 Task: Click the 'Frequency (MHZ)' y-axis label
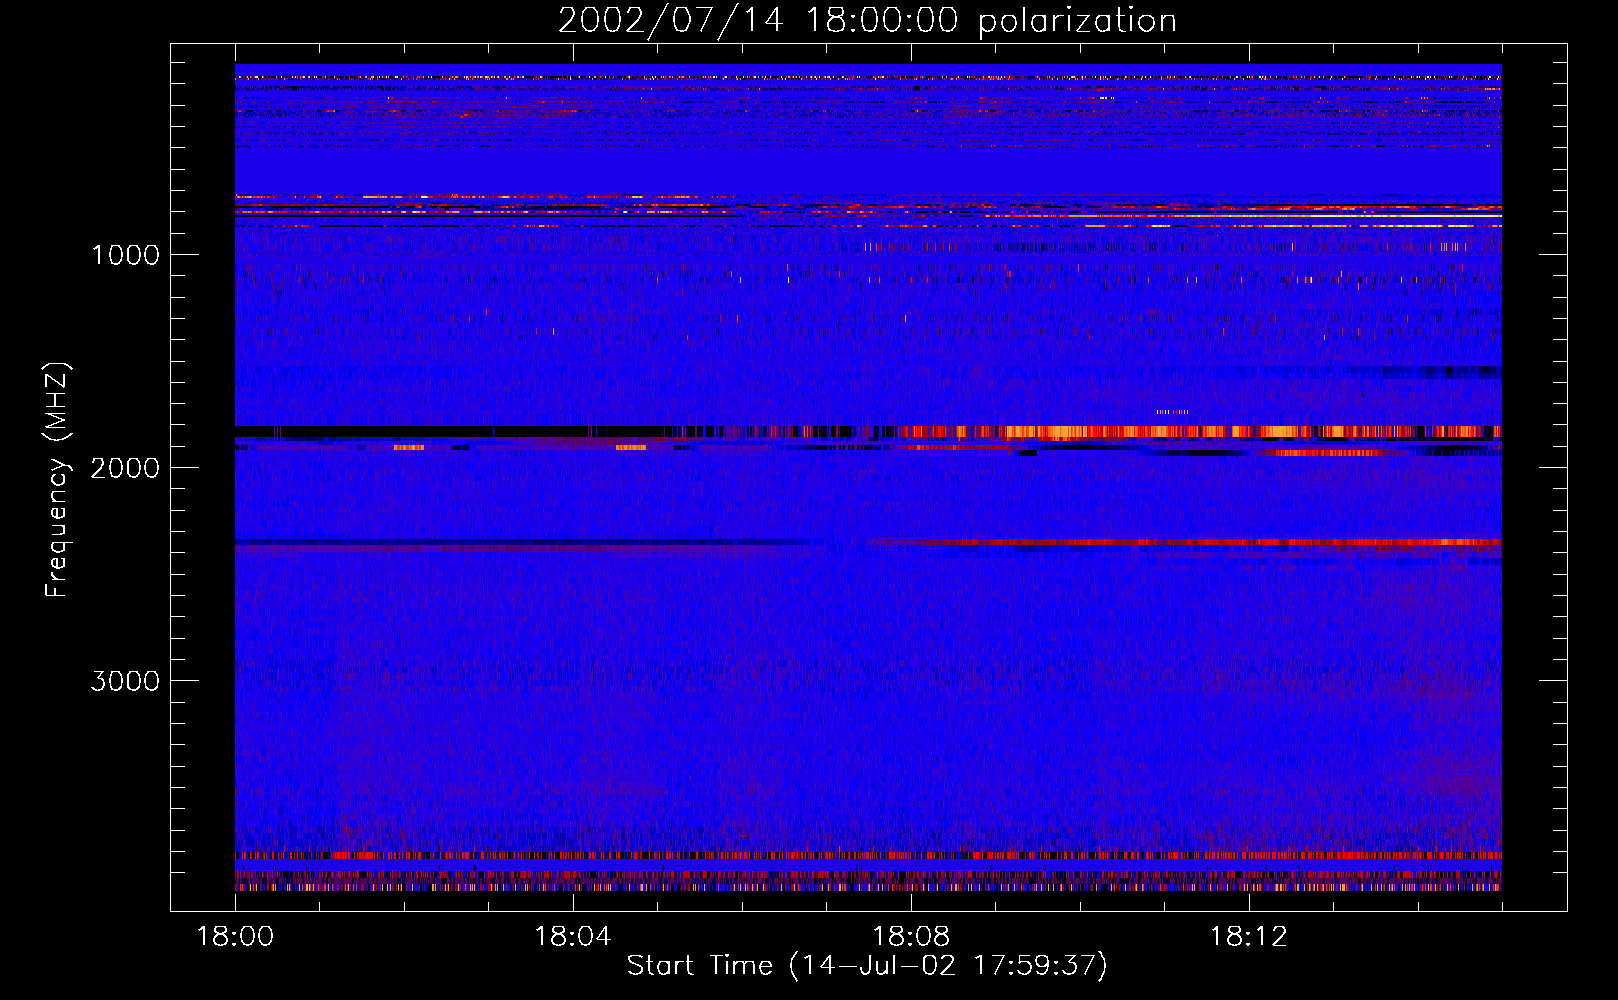pyautogui.click(x=58, y=480)
